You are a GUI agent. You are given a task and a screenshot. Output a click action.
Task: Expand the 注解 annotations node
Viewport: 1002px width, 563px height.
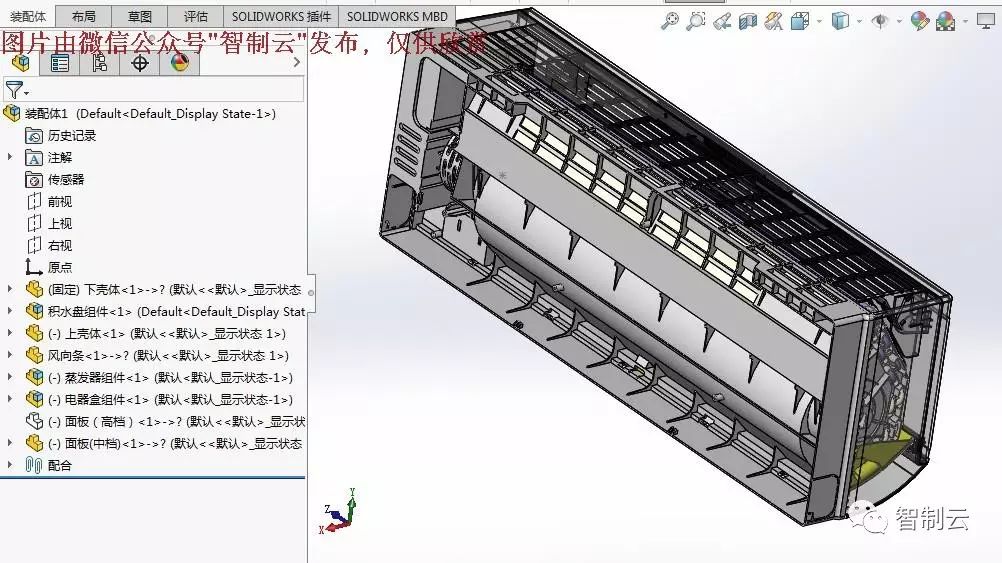(x=10, y=157)
